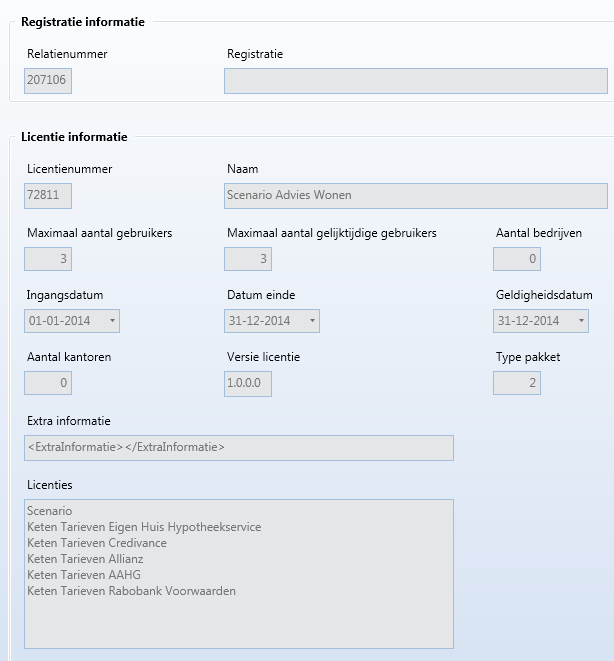Select Keten Tarieven Rabobank Voorwaarden entry
The width and height of the screenshot is (614, 661).
tap(131, 591)
